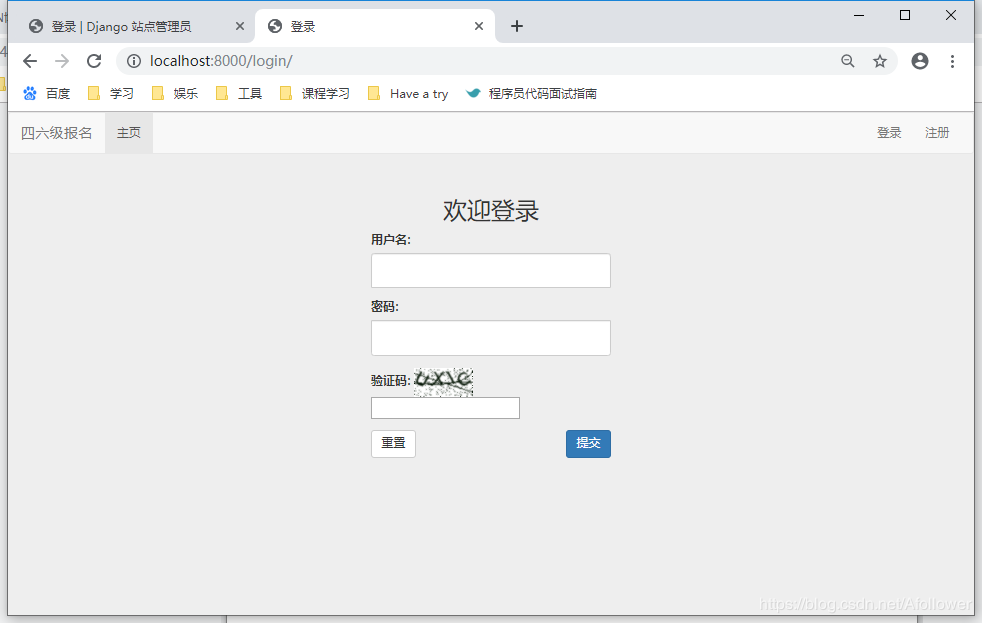The height and width of the screenshot is (623, 982).
Task: Click the 重置 button
Action: tap(393, 443)
